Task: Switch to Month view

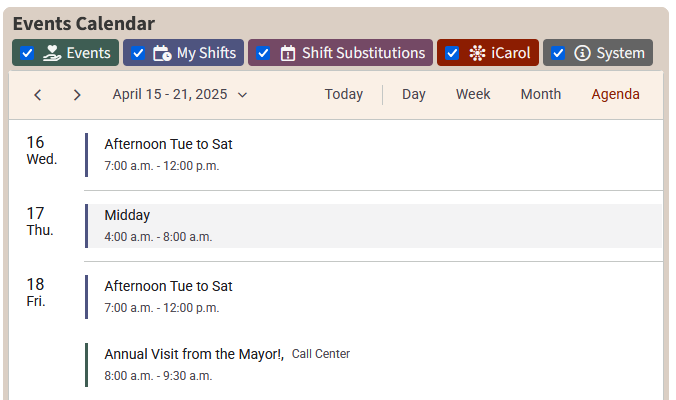Action: (540, 95)
